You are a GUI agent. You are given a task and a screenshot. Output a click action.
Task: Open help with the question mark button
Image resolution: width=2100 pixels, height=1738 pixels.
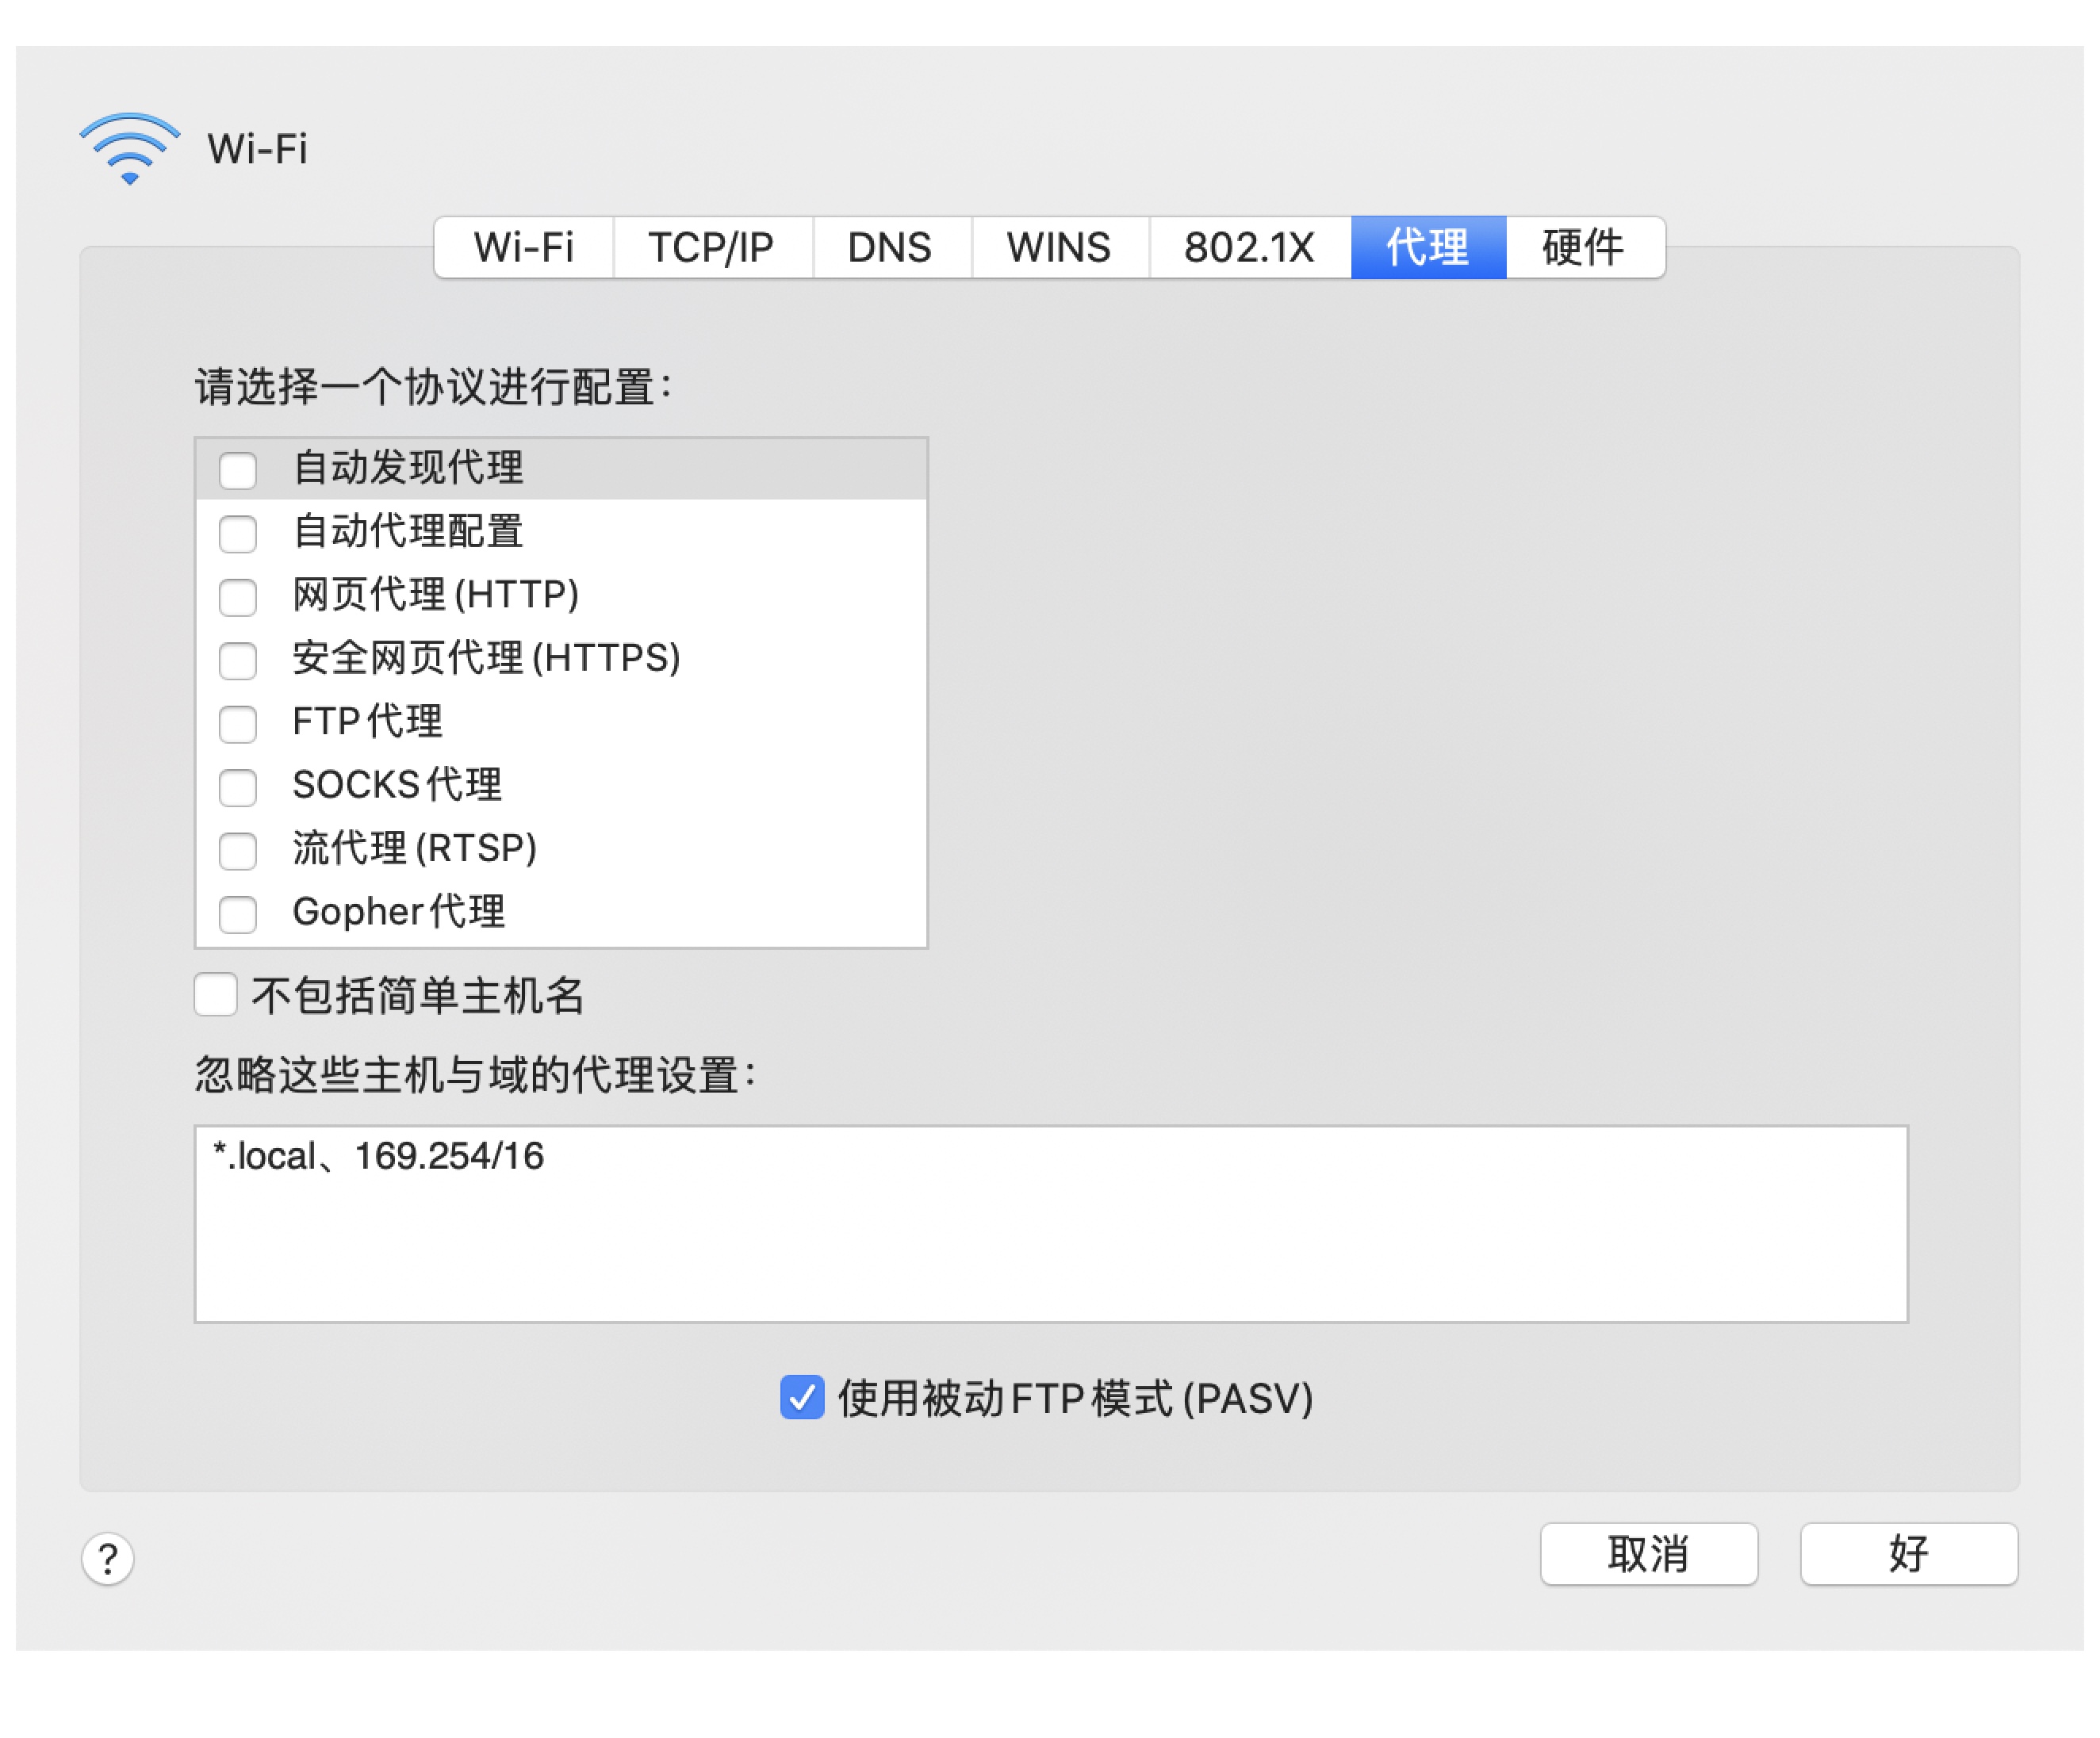(108, 1558)
